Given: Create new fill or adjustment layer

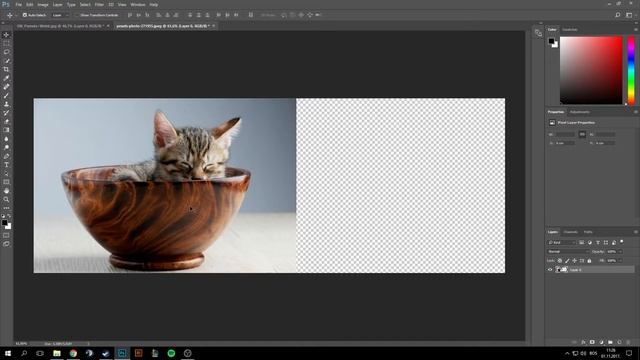Looking at the screenshot, I should (x=601, y=342).
